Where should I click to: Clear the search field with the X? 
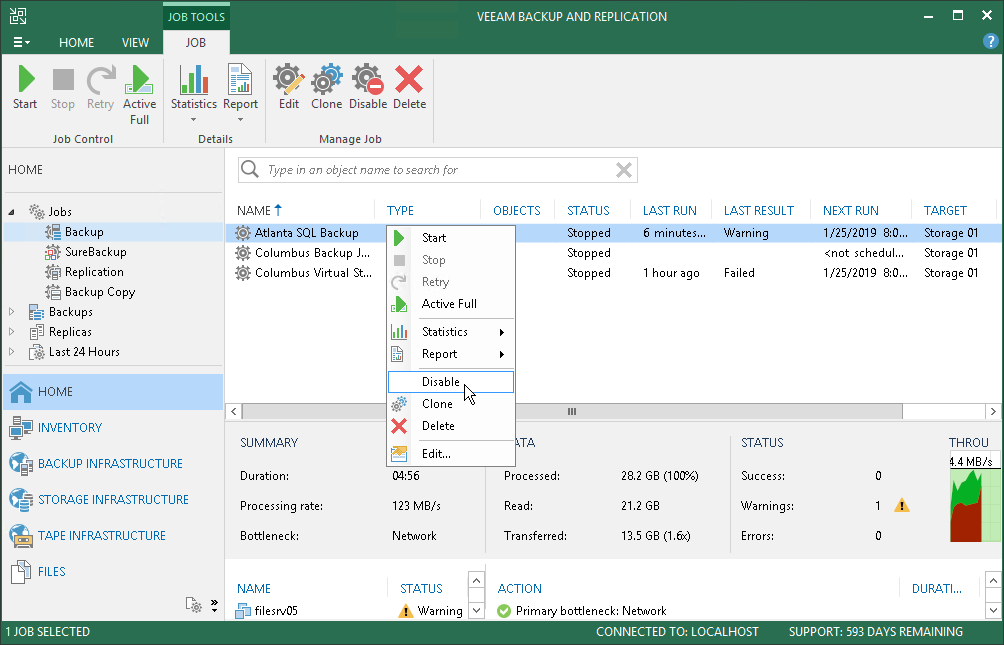point(624,170)
